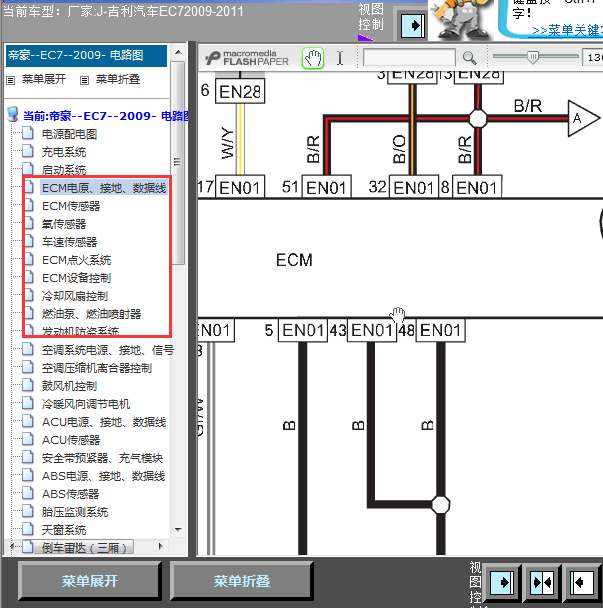The image size is (603, 608).
Task: Open ACU传感器 diagram entry
Action: 71,440
